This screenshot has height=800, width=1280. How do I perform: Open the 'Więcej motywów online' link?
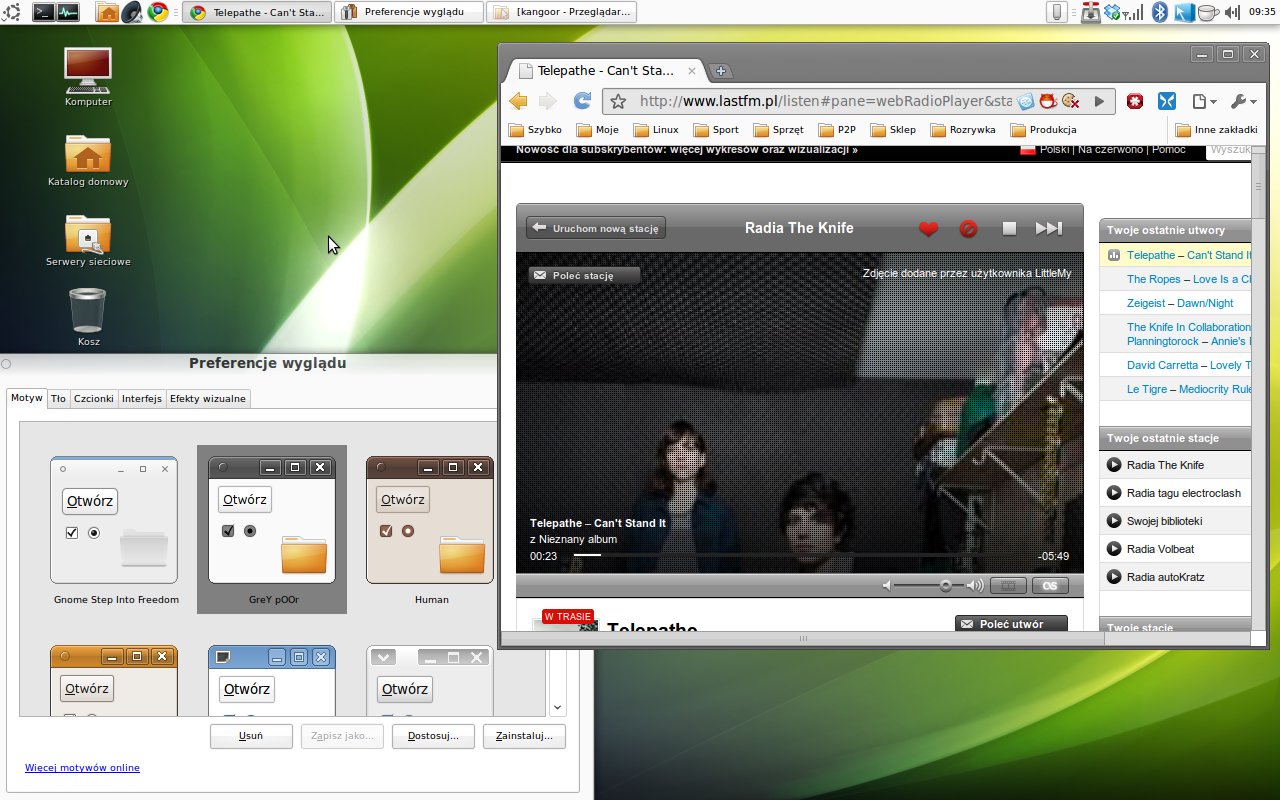82,768
